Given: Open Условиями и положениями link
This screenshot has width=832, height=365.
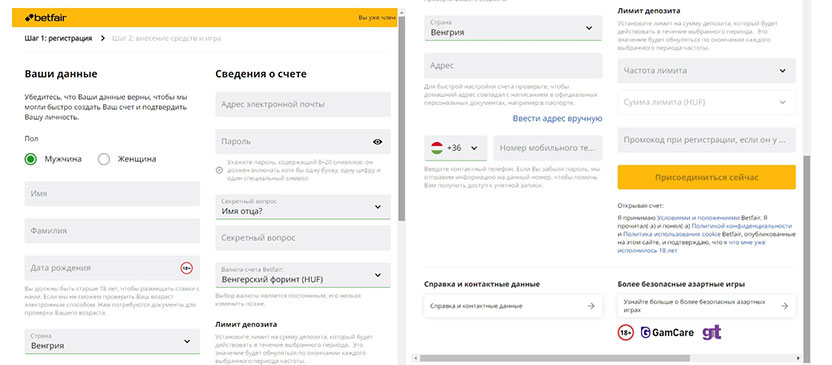Looking at the screenshot, I should click(698, 218).
